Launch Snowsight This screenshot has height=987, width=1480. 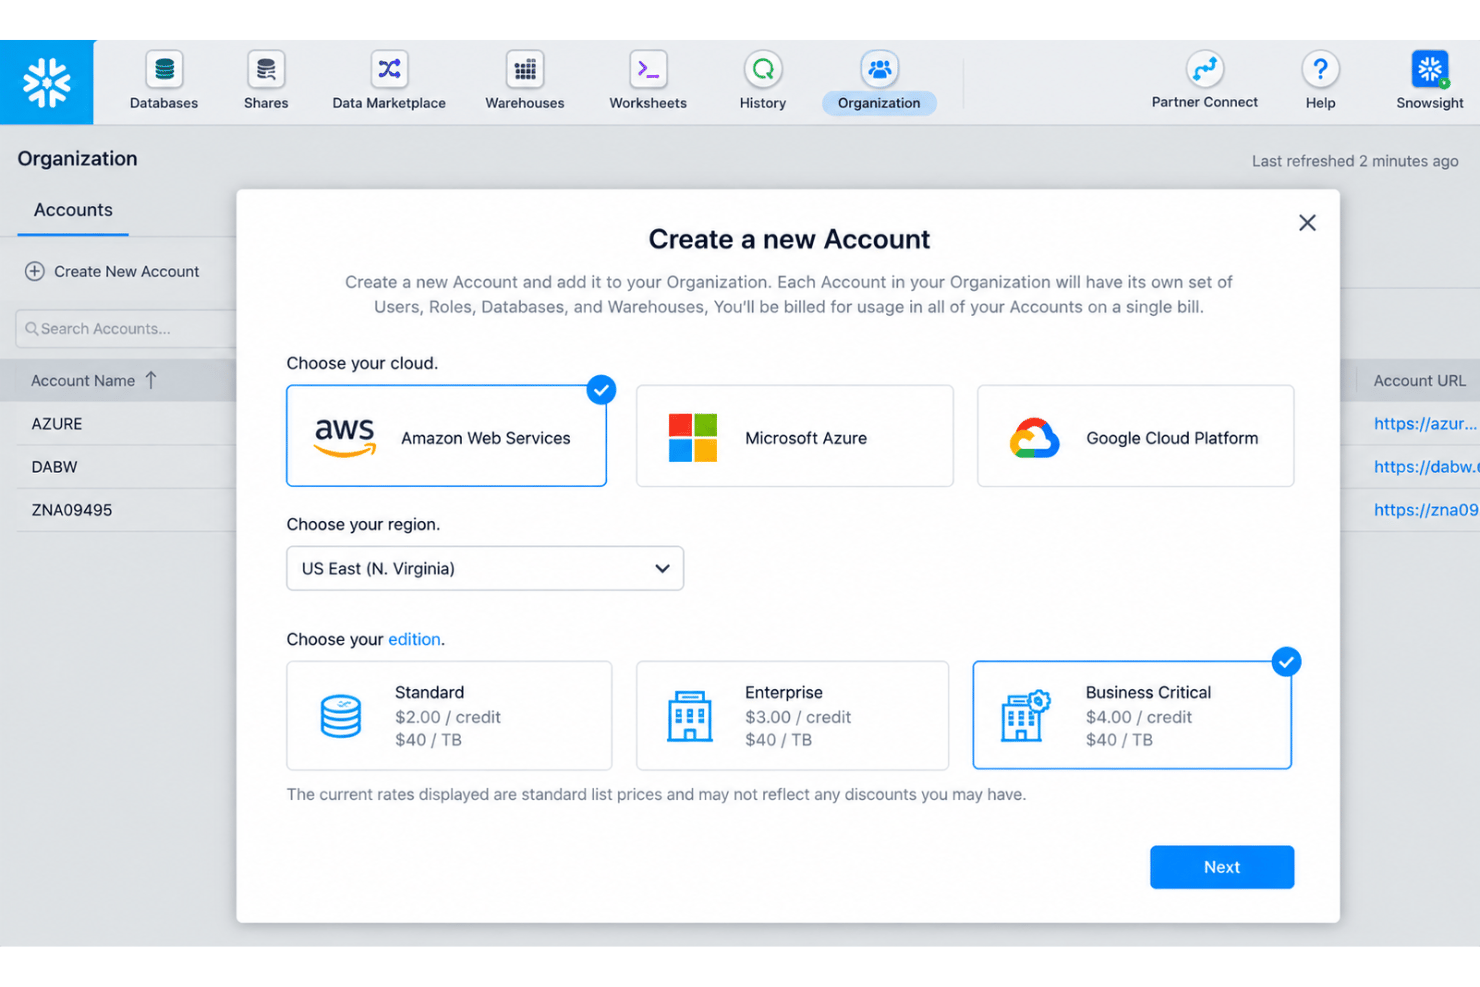[x=1430, y=81]
